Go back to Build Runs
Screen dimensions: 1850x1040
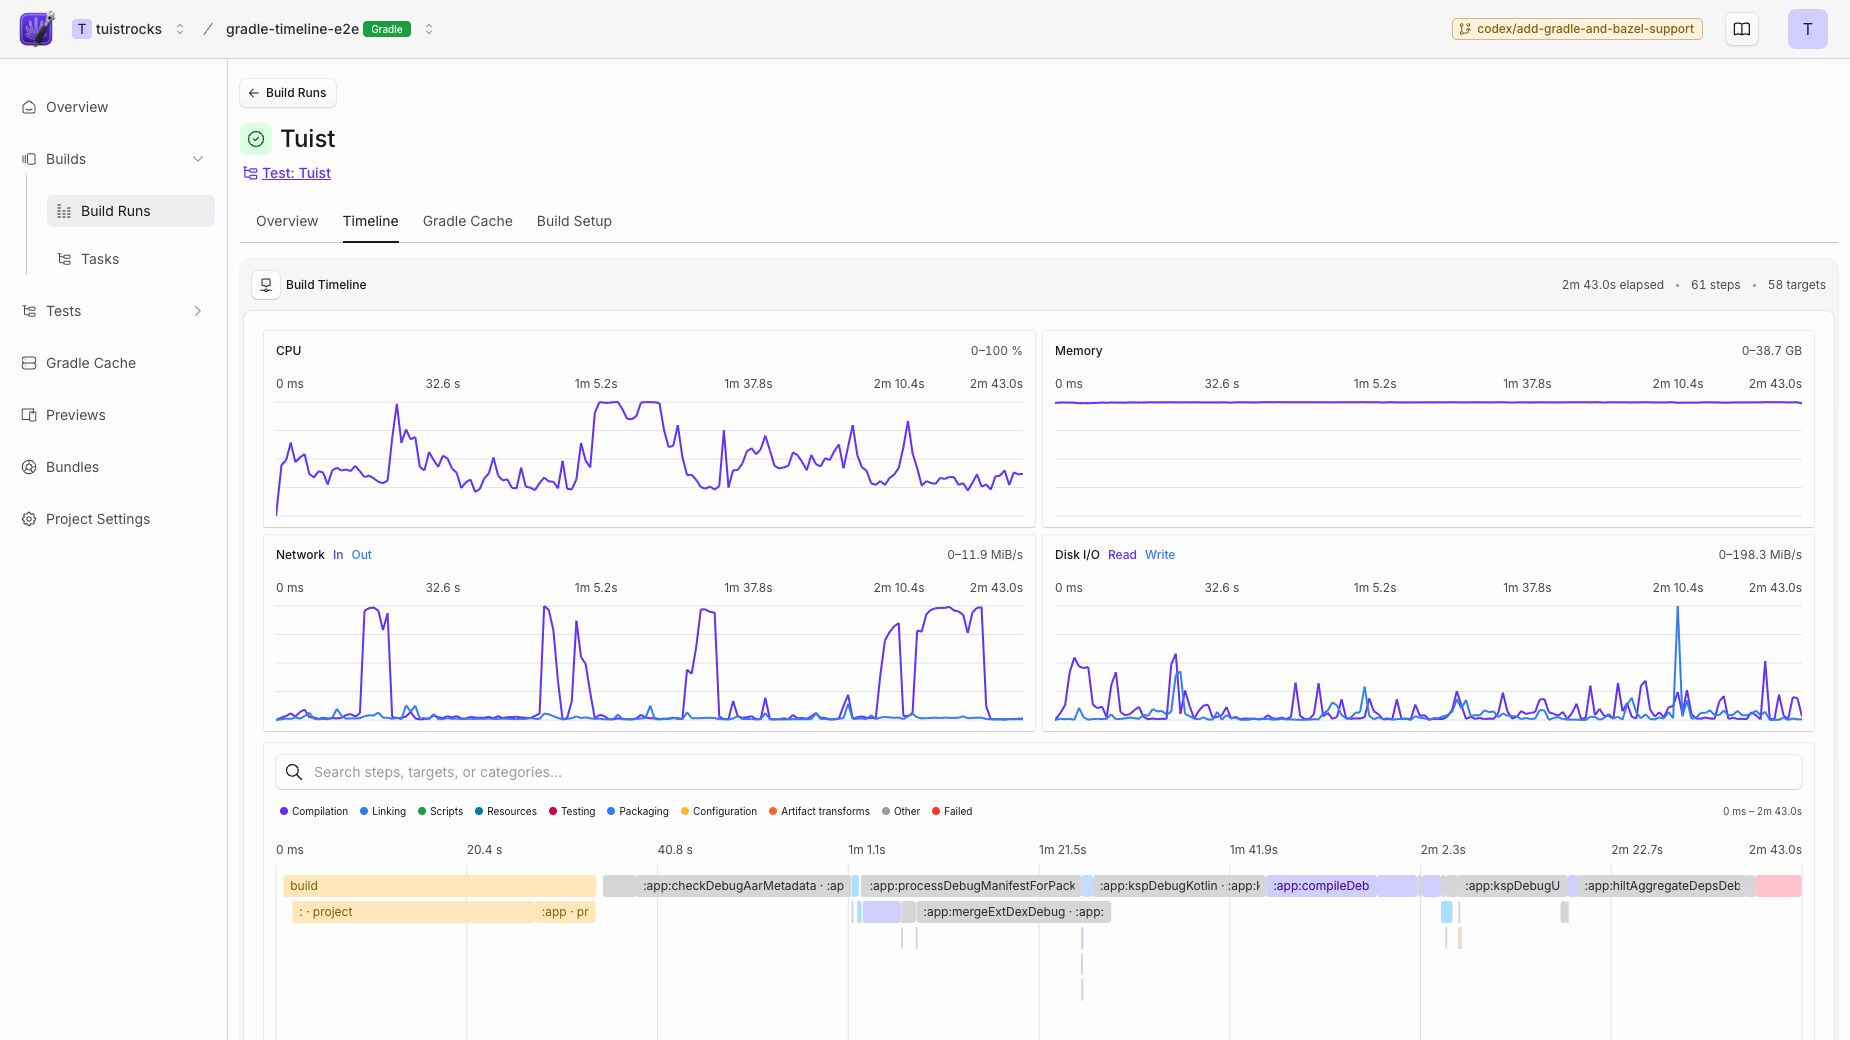coord(288,93)
